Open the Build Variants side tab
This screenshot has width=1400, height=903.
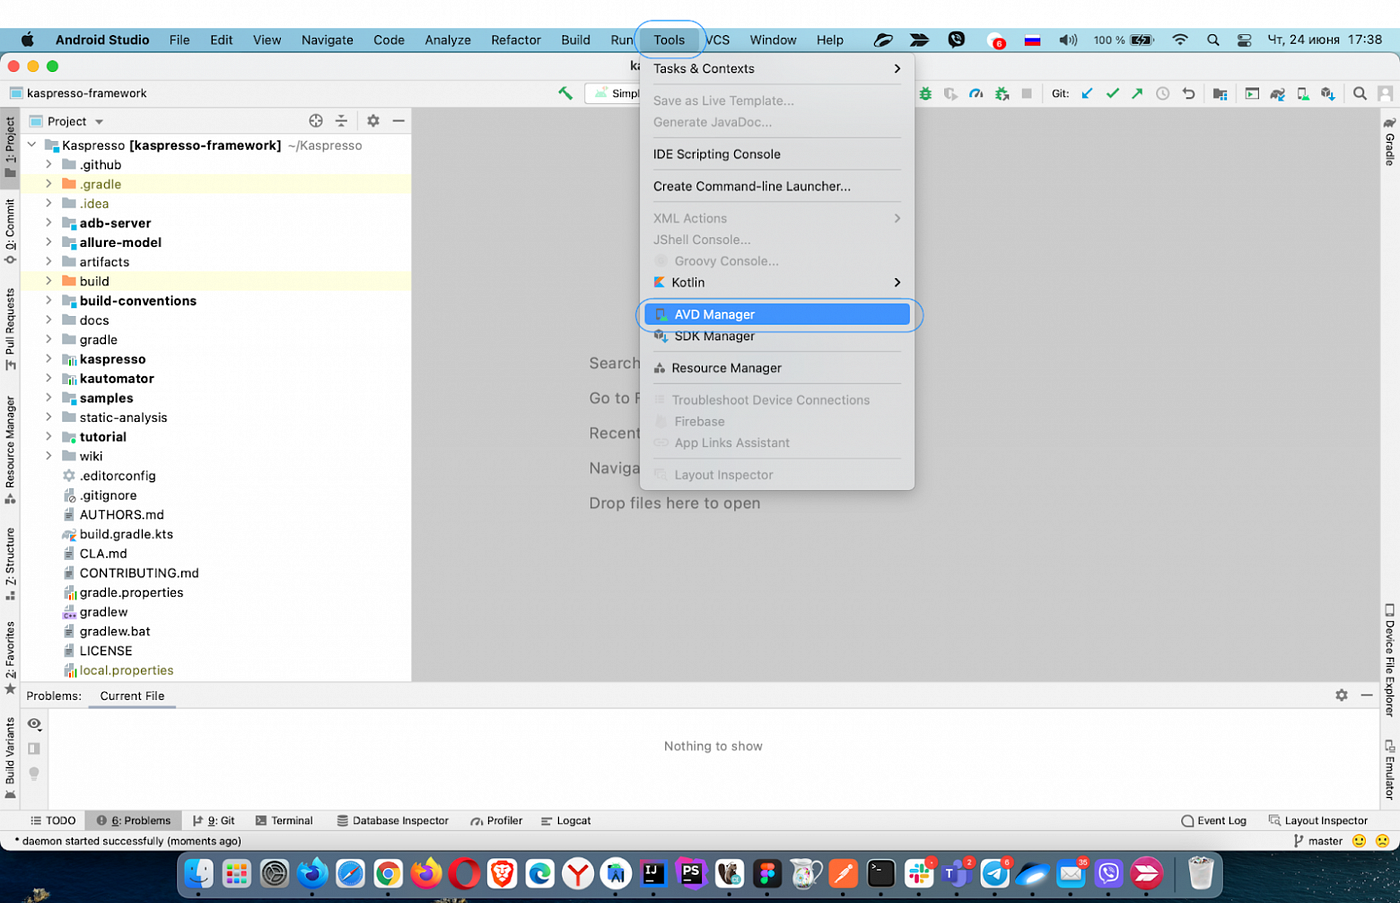pos(10,757)
